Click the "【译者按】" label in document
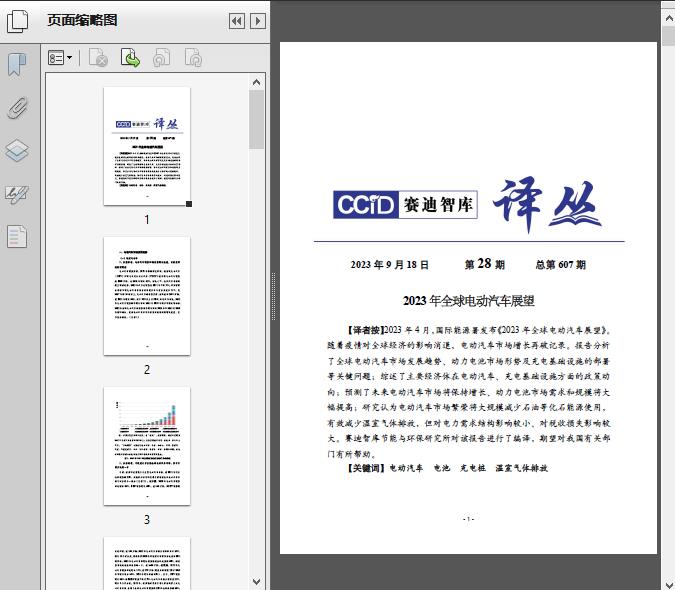Viewport: 675px width, 590px height. (x=364, y=330)
